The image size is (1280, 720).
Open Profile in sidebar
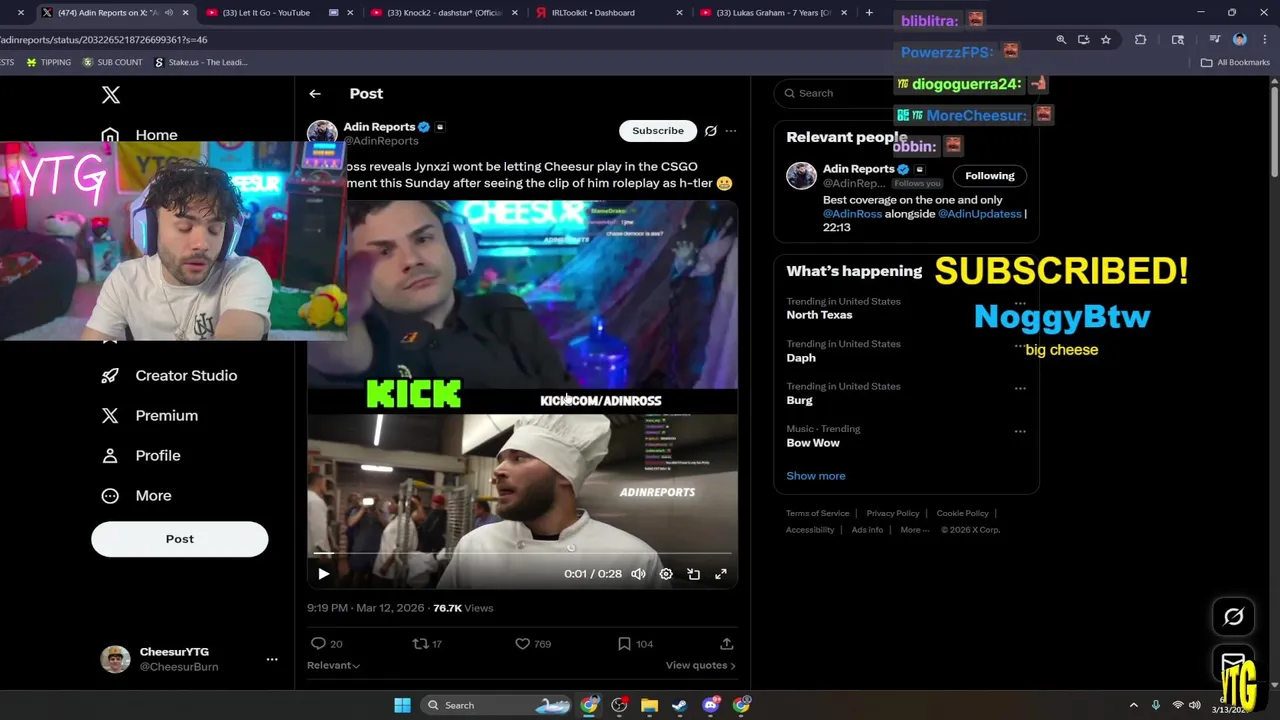(x=141, y=455)
